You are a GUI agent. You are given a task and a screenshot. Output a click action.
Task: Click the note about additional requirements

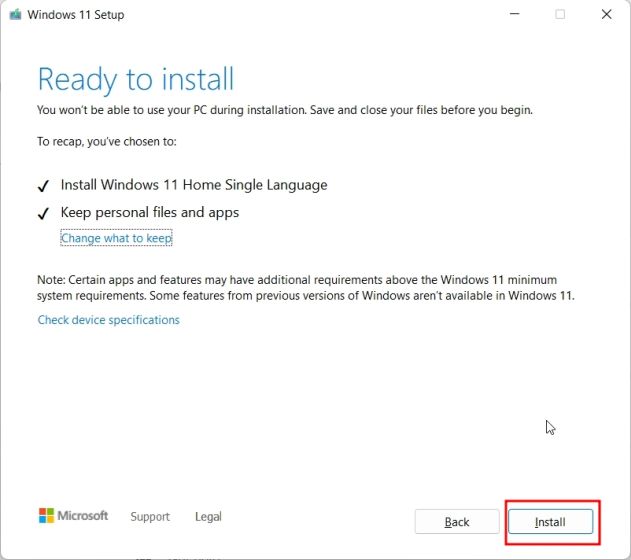click(x=306, y=288)
